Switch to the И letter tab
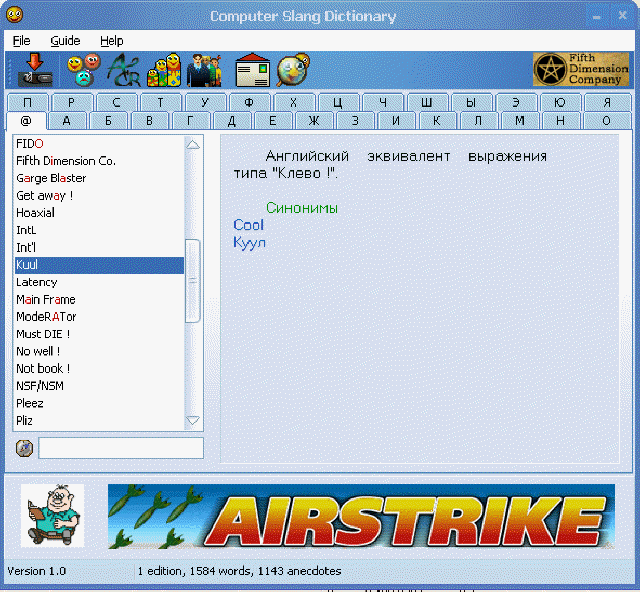The height and width of the screenshot is (592, 640). point(396,121)
